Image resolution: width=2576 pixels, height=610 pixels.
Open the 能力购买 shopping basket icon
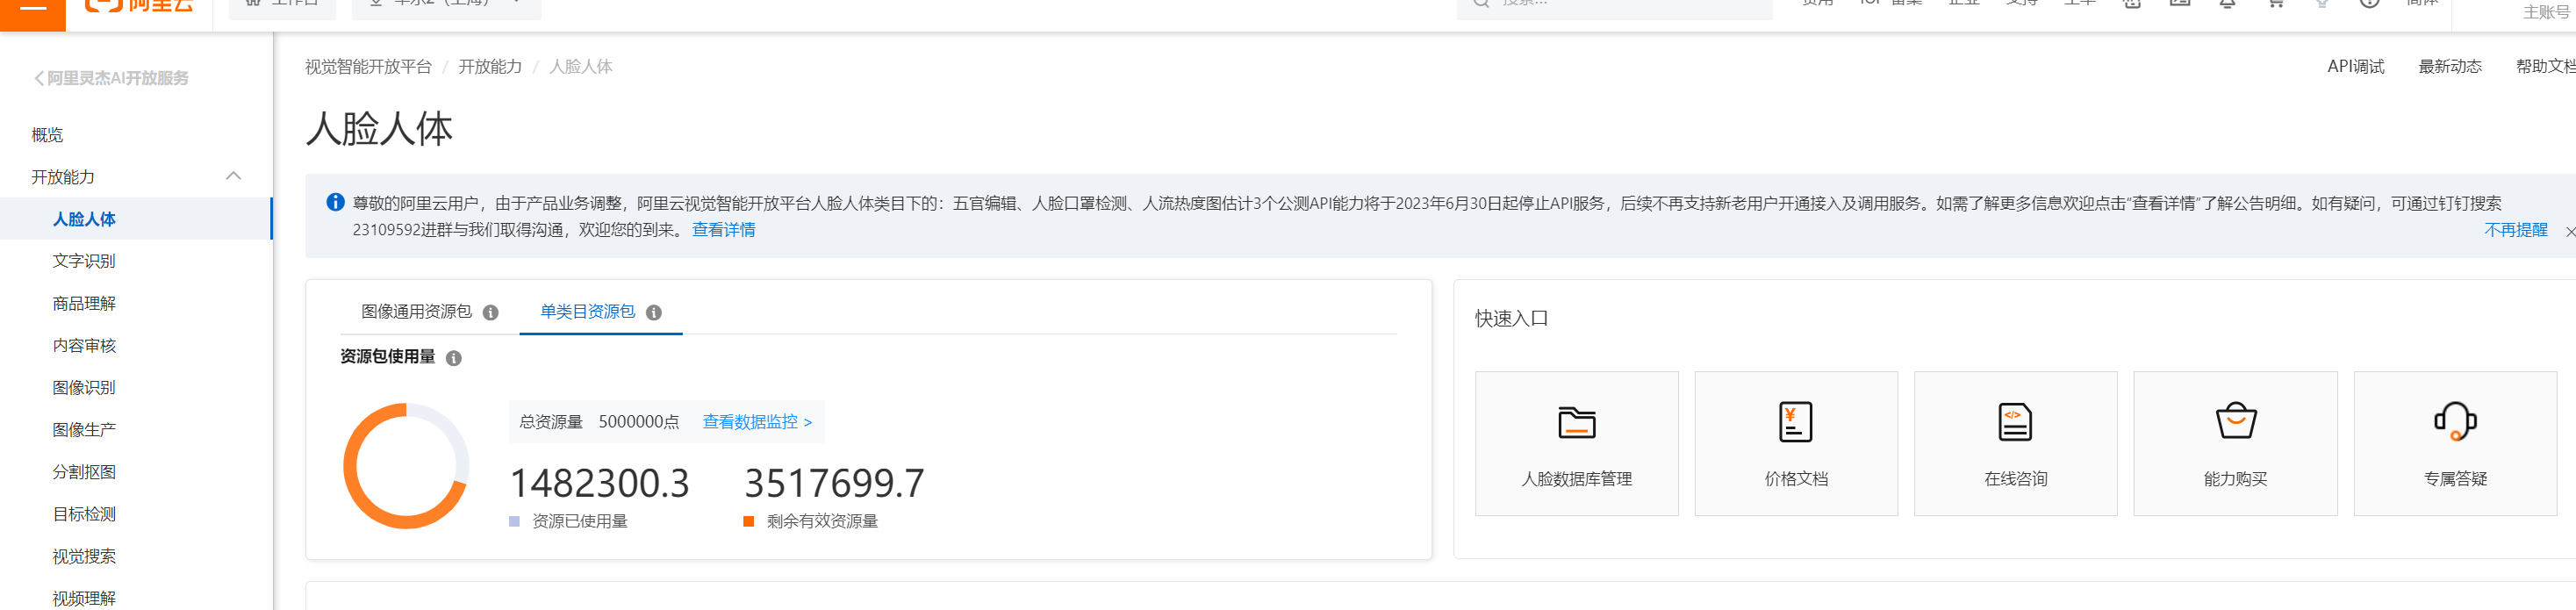tap(2235, 421)
